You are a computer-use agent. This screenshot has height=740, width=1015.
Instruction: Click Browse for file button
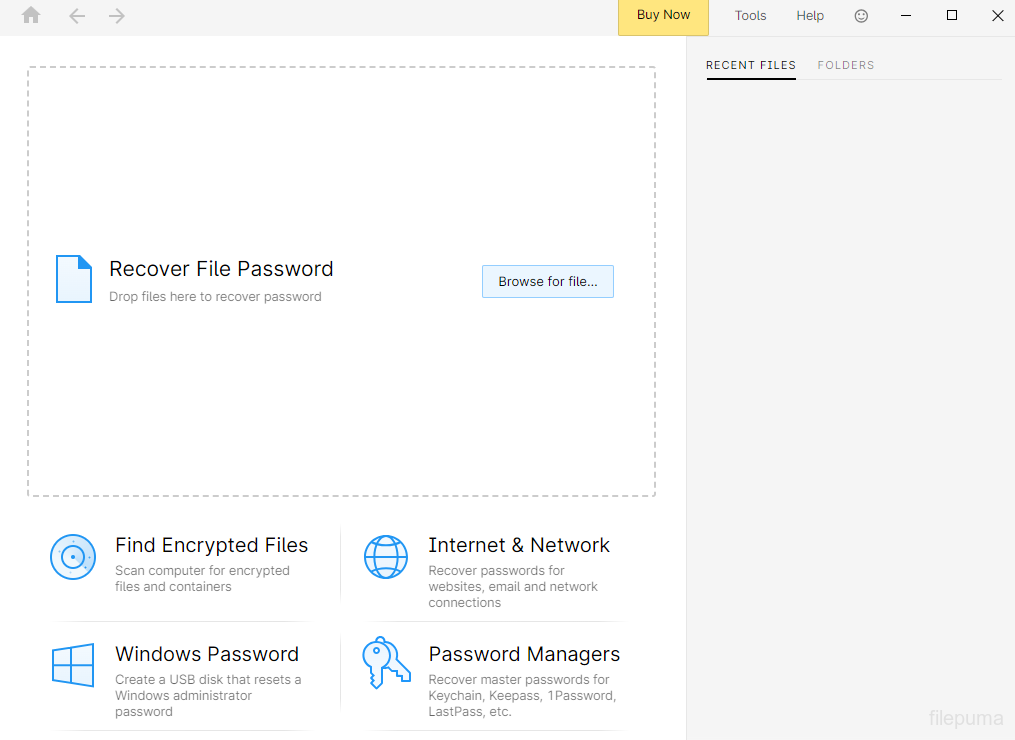click(548, 282)
